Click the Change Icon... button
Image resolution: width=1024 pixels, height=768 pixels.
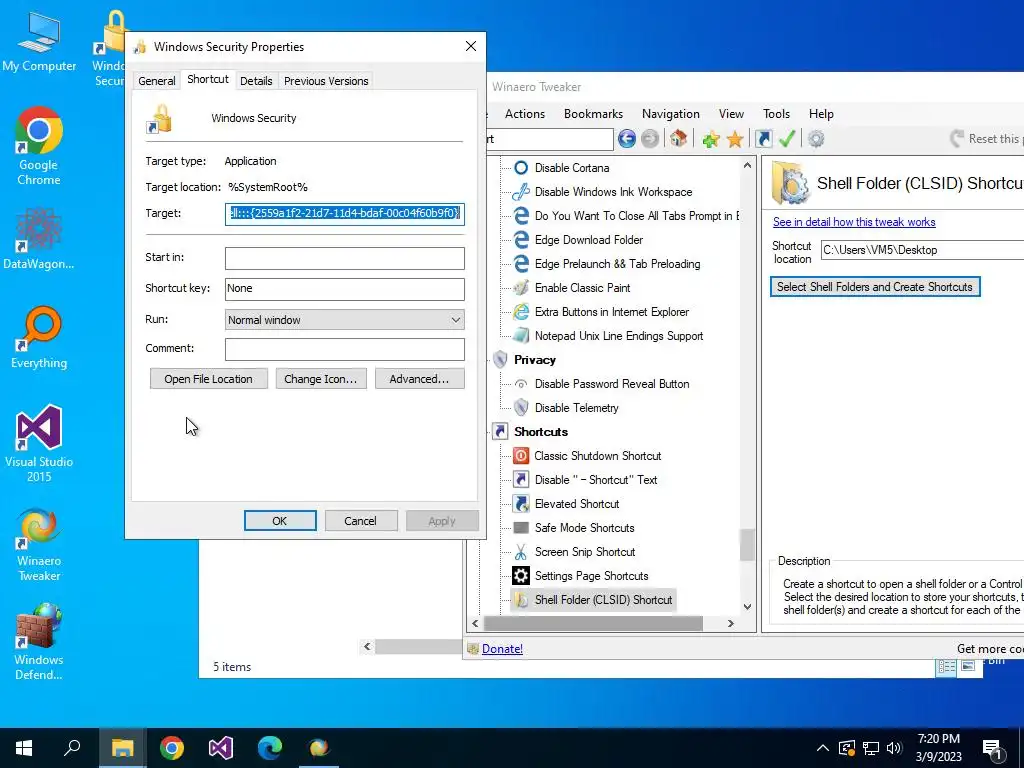tap(321, 379)
